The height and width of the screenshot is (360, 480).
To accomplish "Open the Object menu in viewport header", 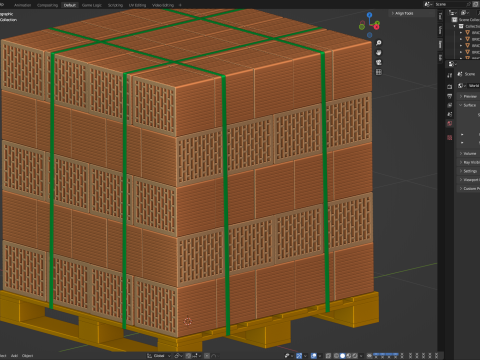I will pyautogui.click(x=28, y=356).
